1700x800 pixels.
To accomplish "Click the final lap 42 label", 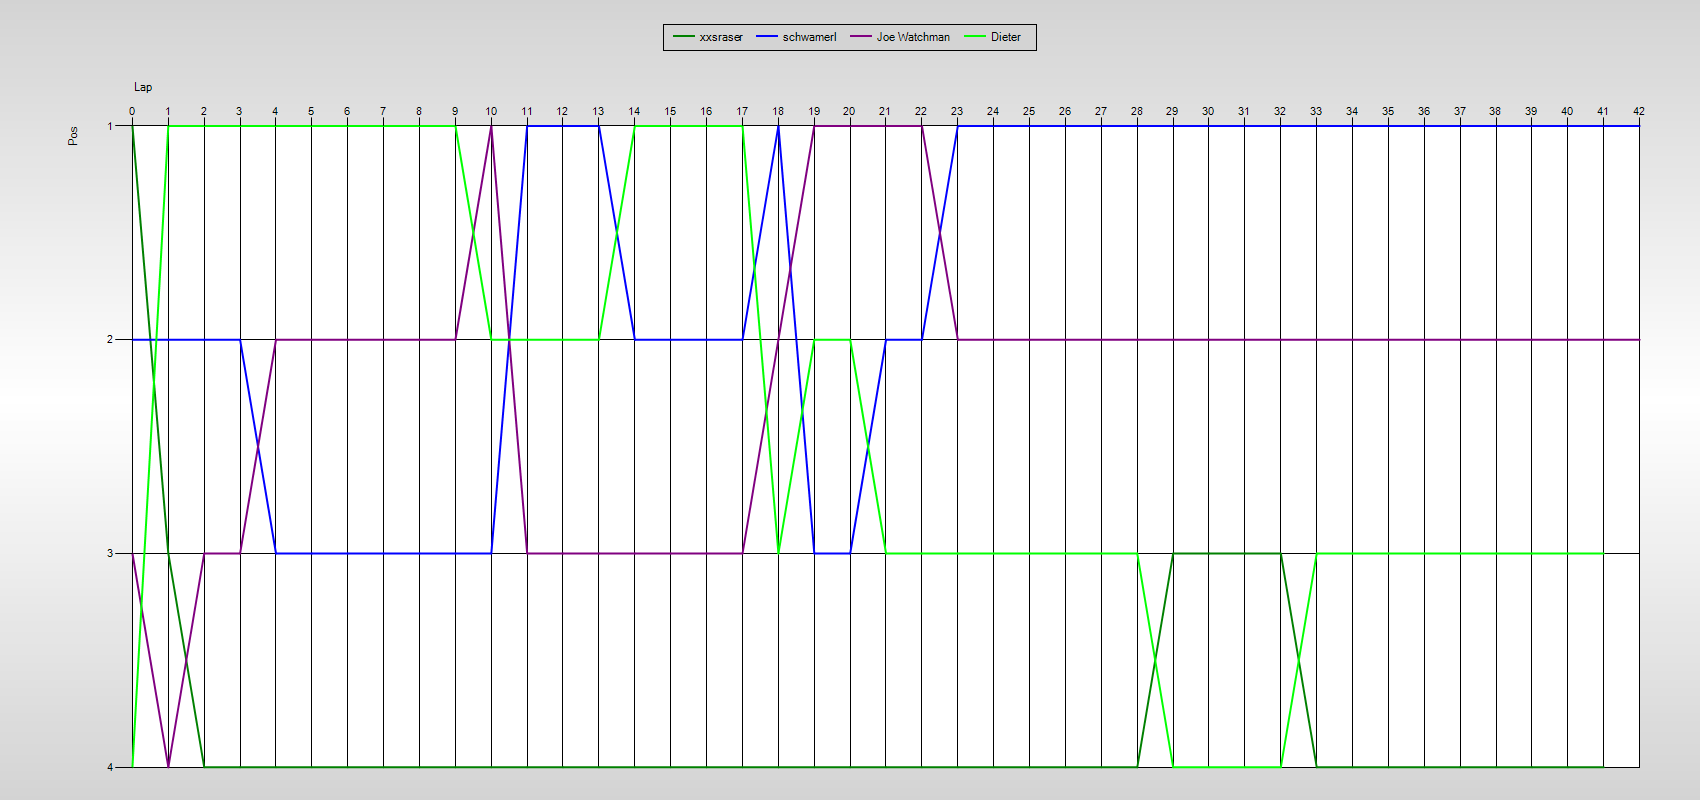I will point(1639,111).
